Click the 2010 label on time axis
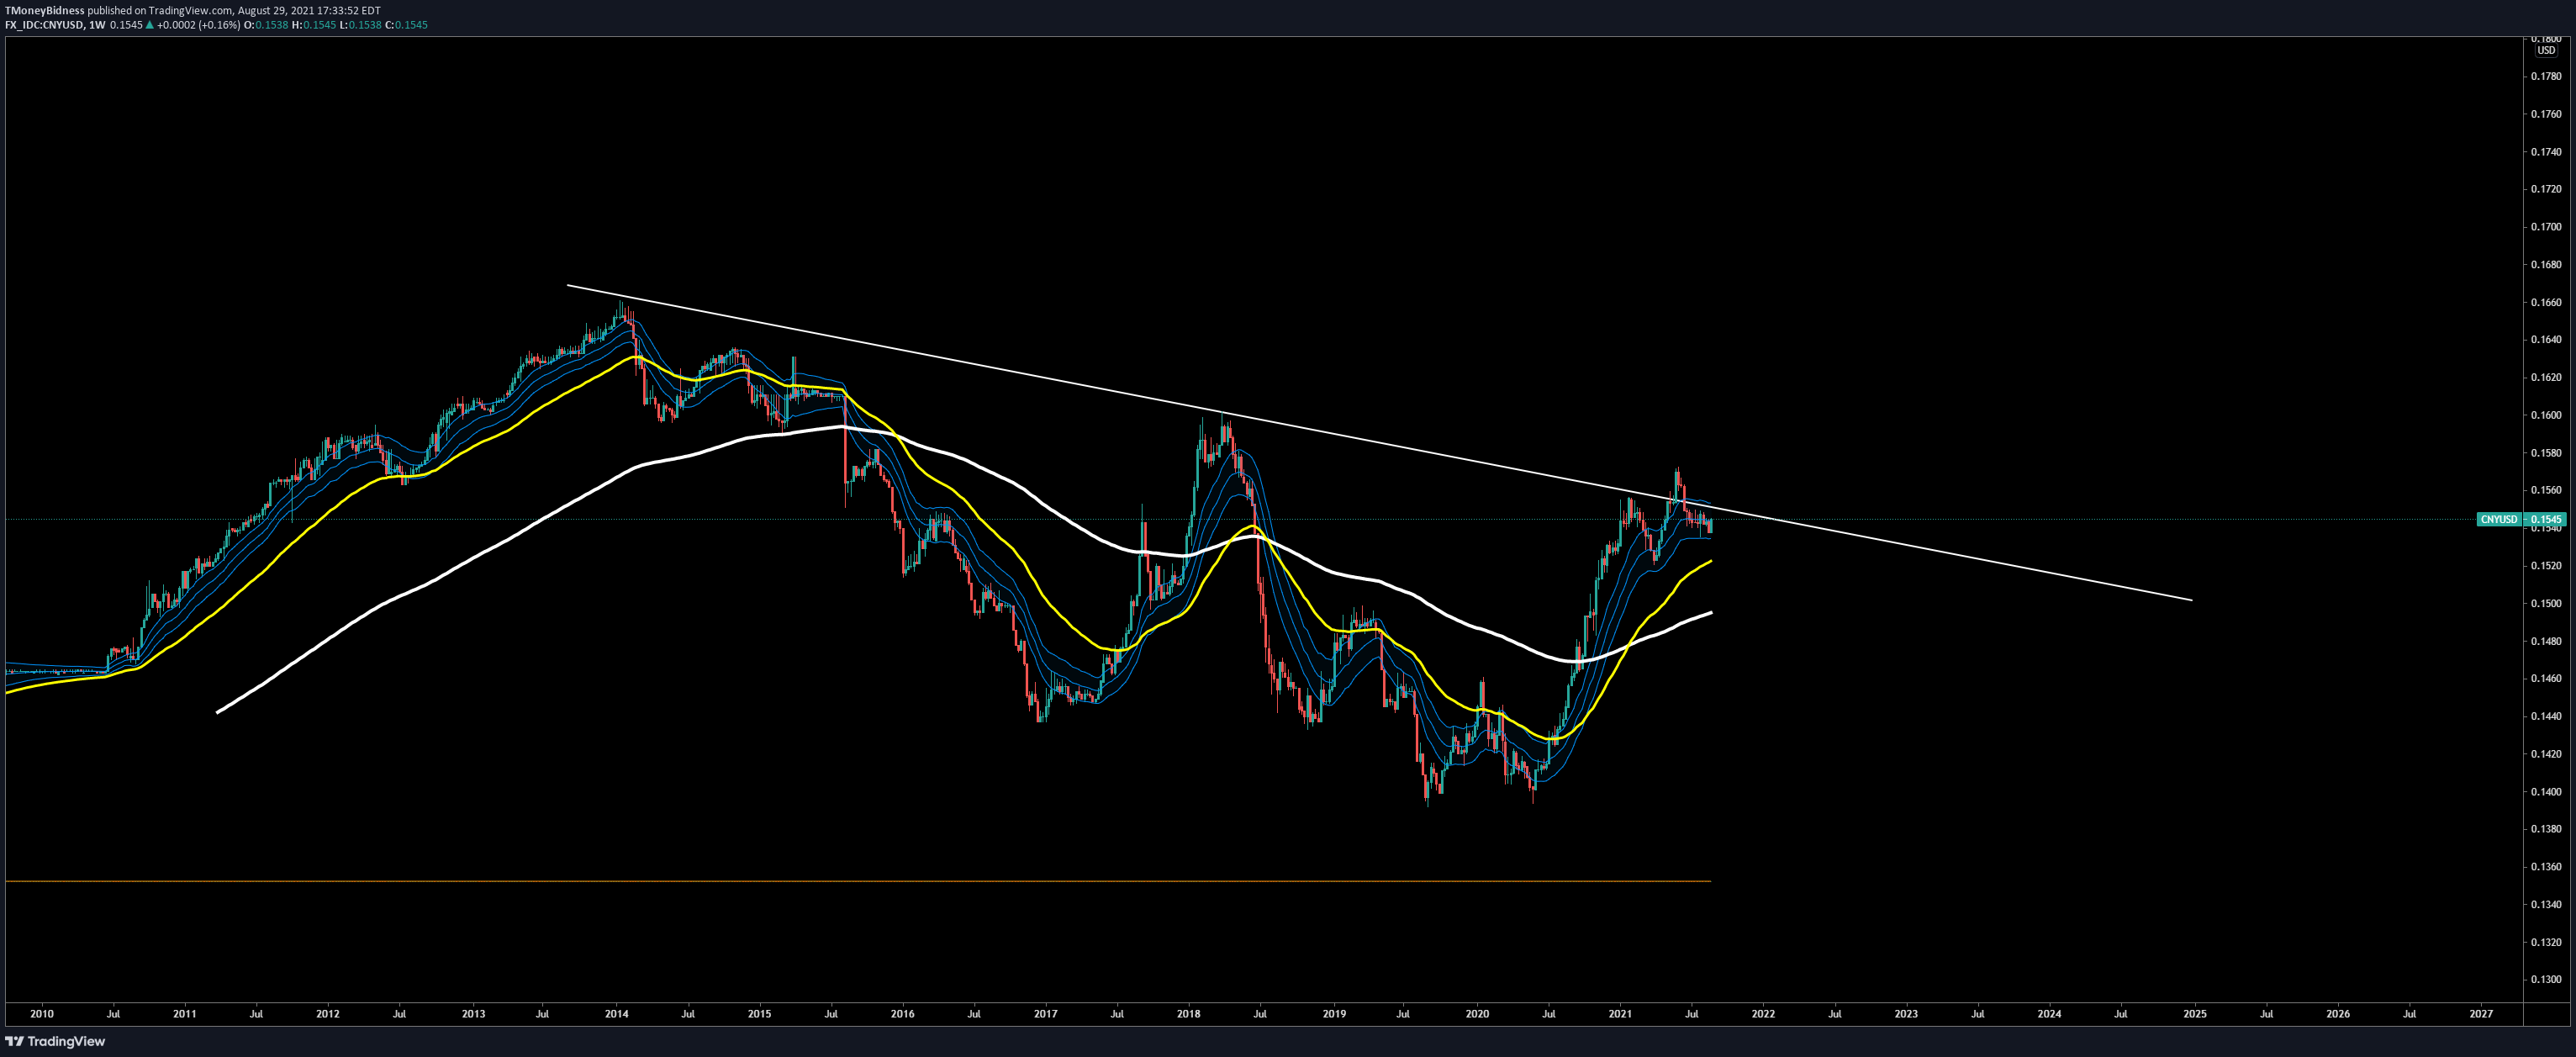Screen dimensions: 2576x1057 41,1013
